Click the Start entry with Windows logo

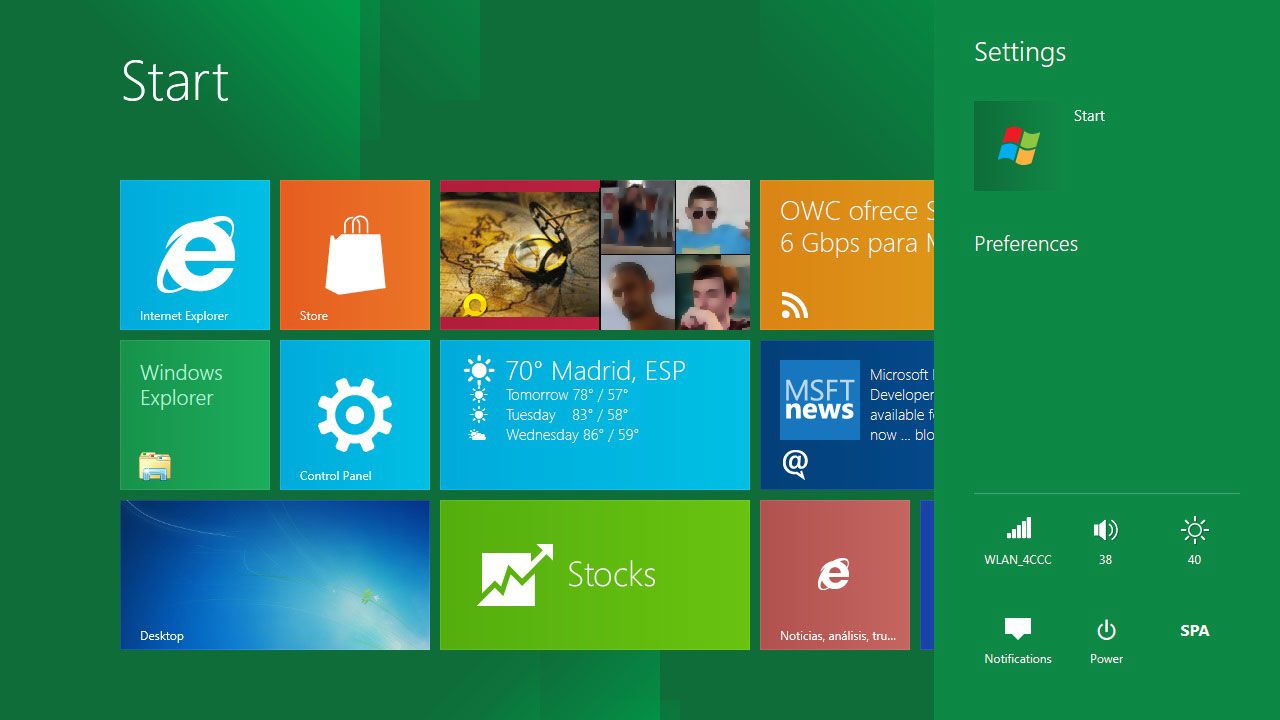pos(1018,146)
